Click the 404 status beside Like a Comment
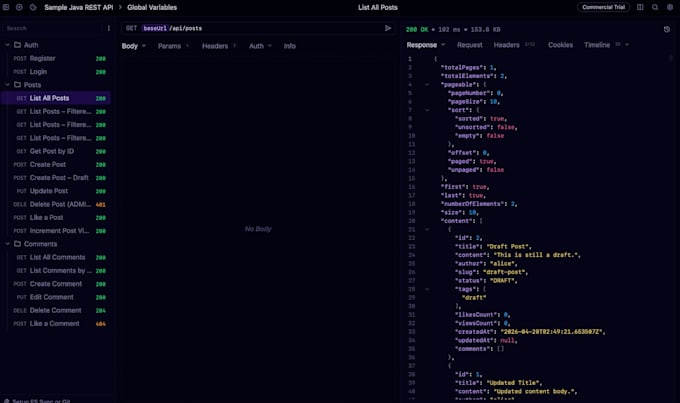 101,324
